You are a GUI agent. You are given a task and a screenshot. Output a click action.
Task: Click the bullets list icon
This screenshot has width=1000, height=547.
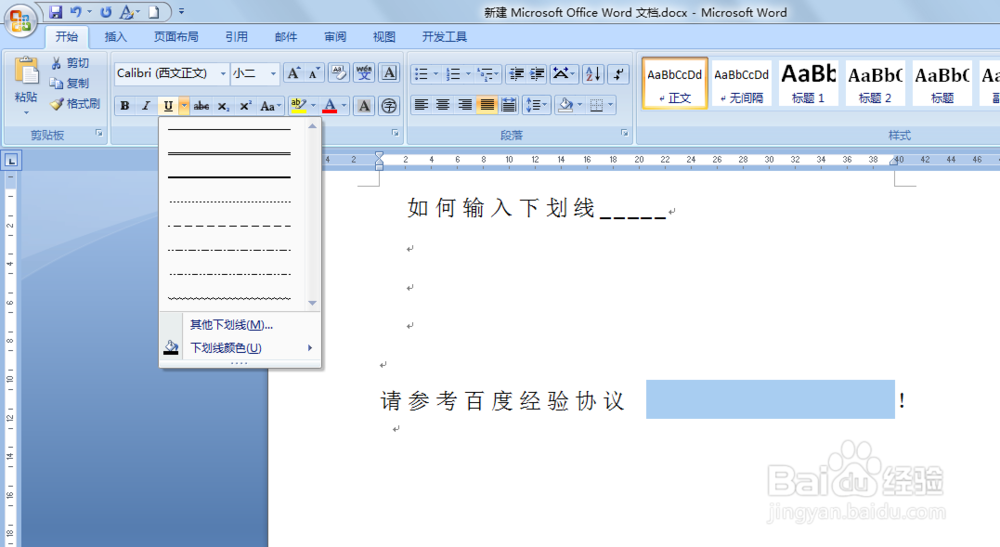(x=422, y=74)
